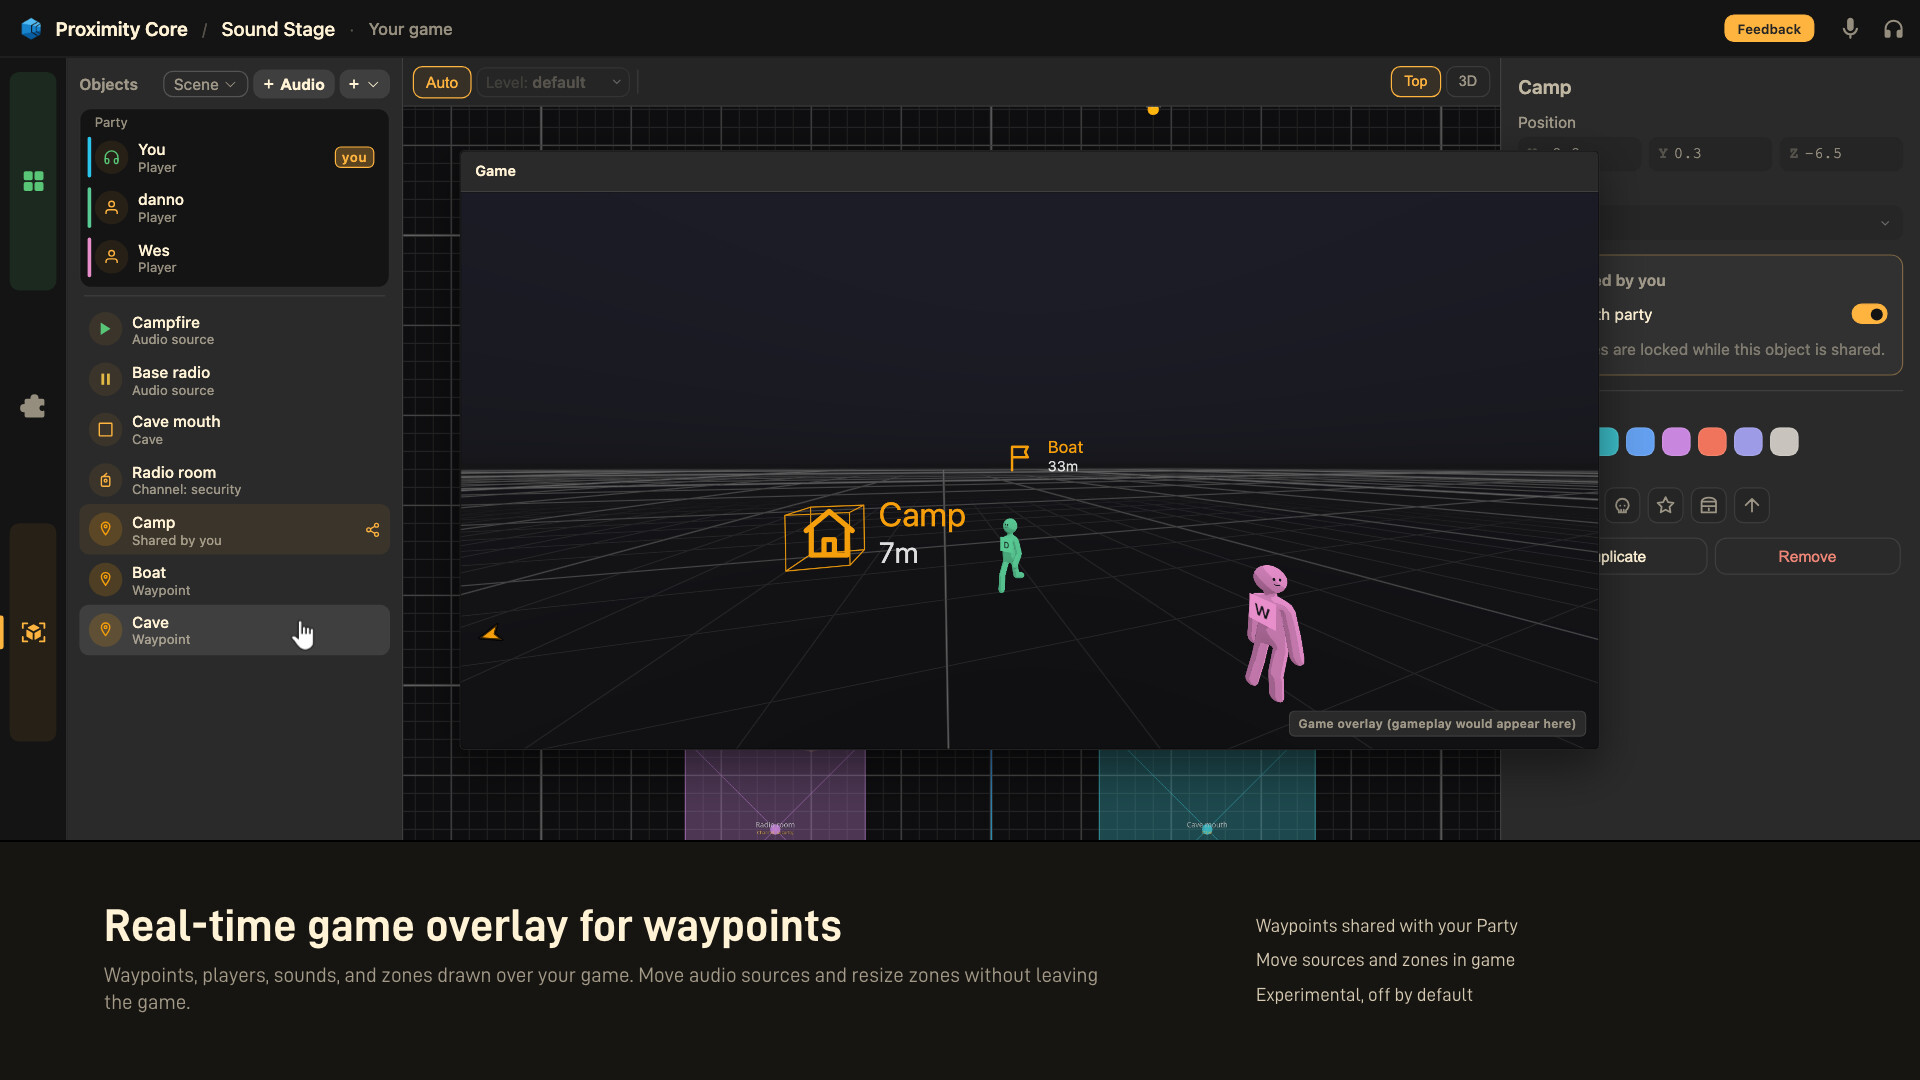The image size is (1920, 1080).
Task: Click the house icon of Camp waypoint overlay
Action: pos(828,536)
